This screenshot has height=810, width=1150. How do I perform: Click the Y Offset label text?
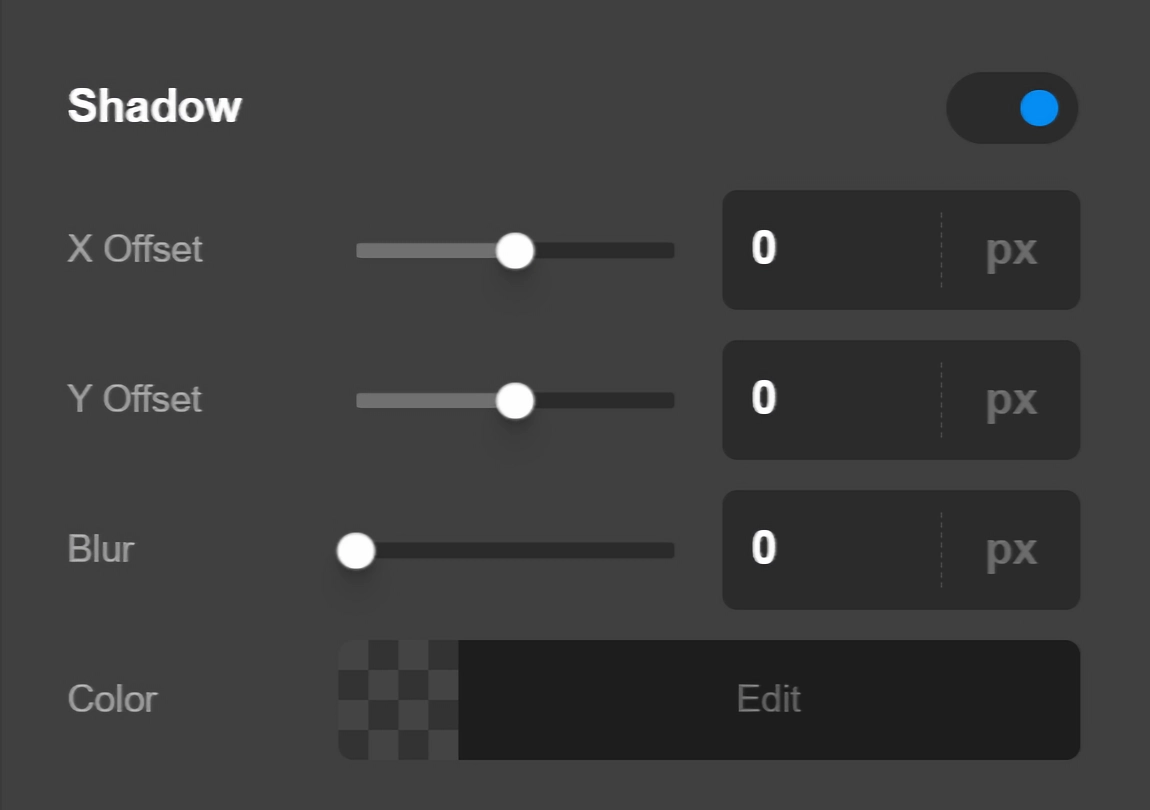[133, 400]
